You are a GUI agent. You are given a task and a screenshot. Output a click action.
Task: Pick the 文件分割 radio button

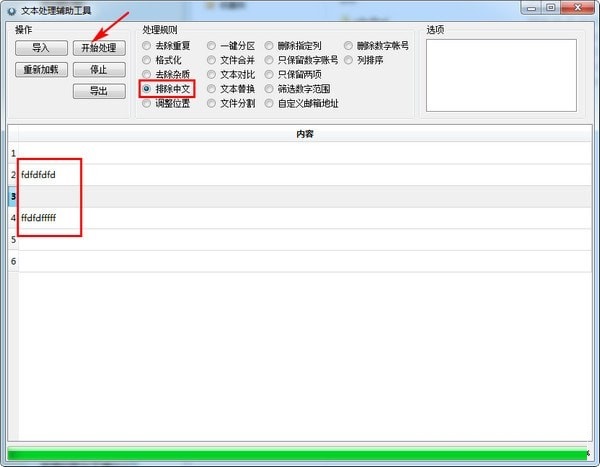[231, 103]
